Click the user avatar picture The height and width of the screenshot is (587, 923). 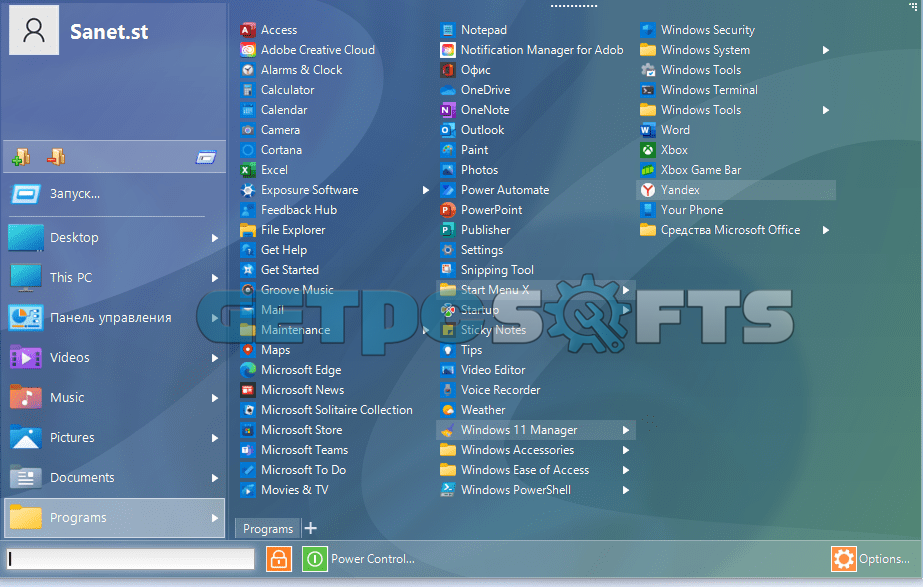[x=34, y=31]
